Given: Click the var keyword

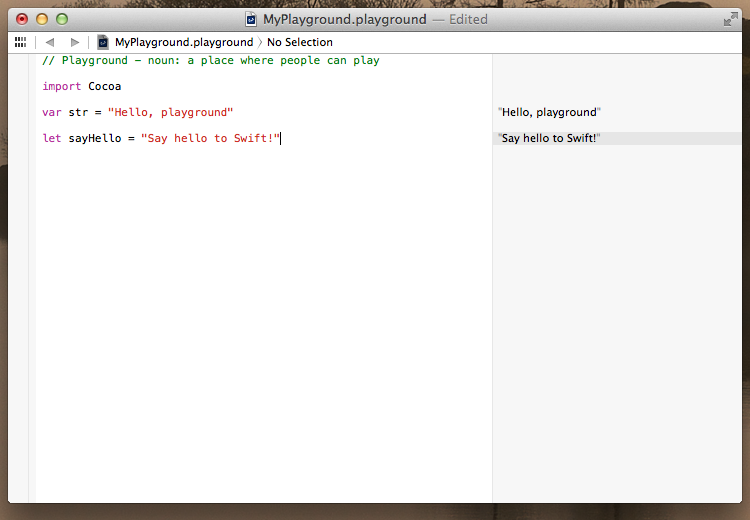Looking at the screenshot, I should pos(52,112).
